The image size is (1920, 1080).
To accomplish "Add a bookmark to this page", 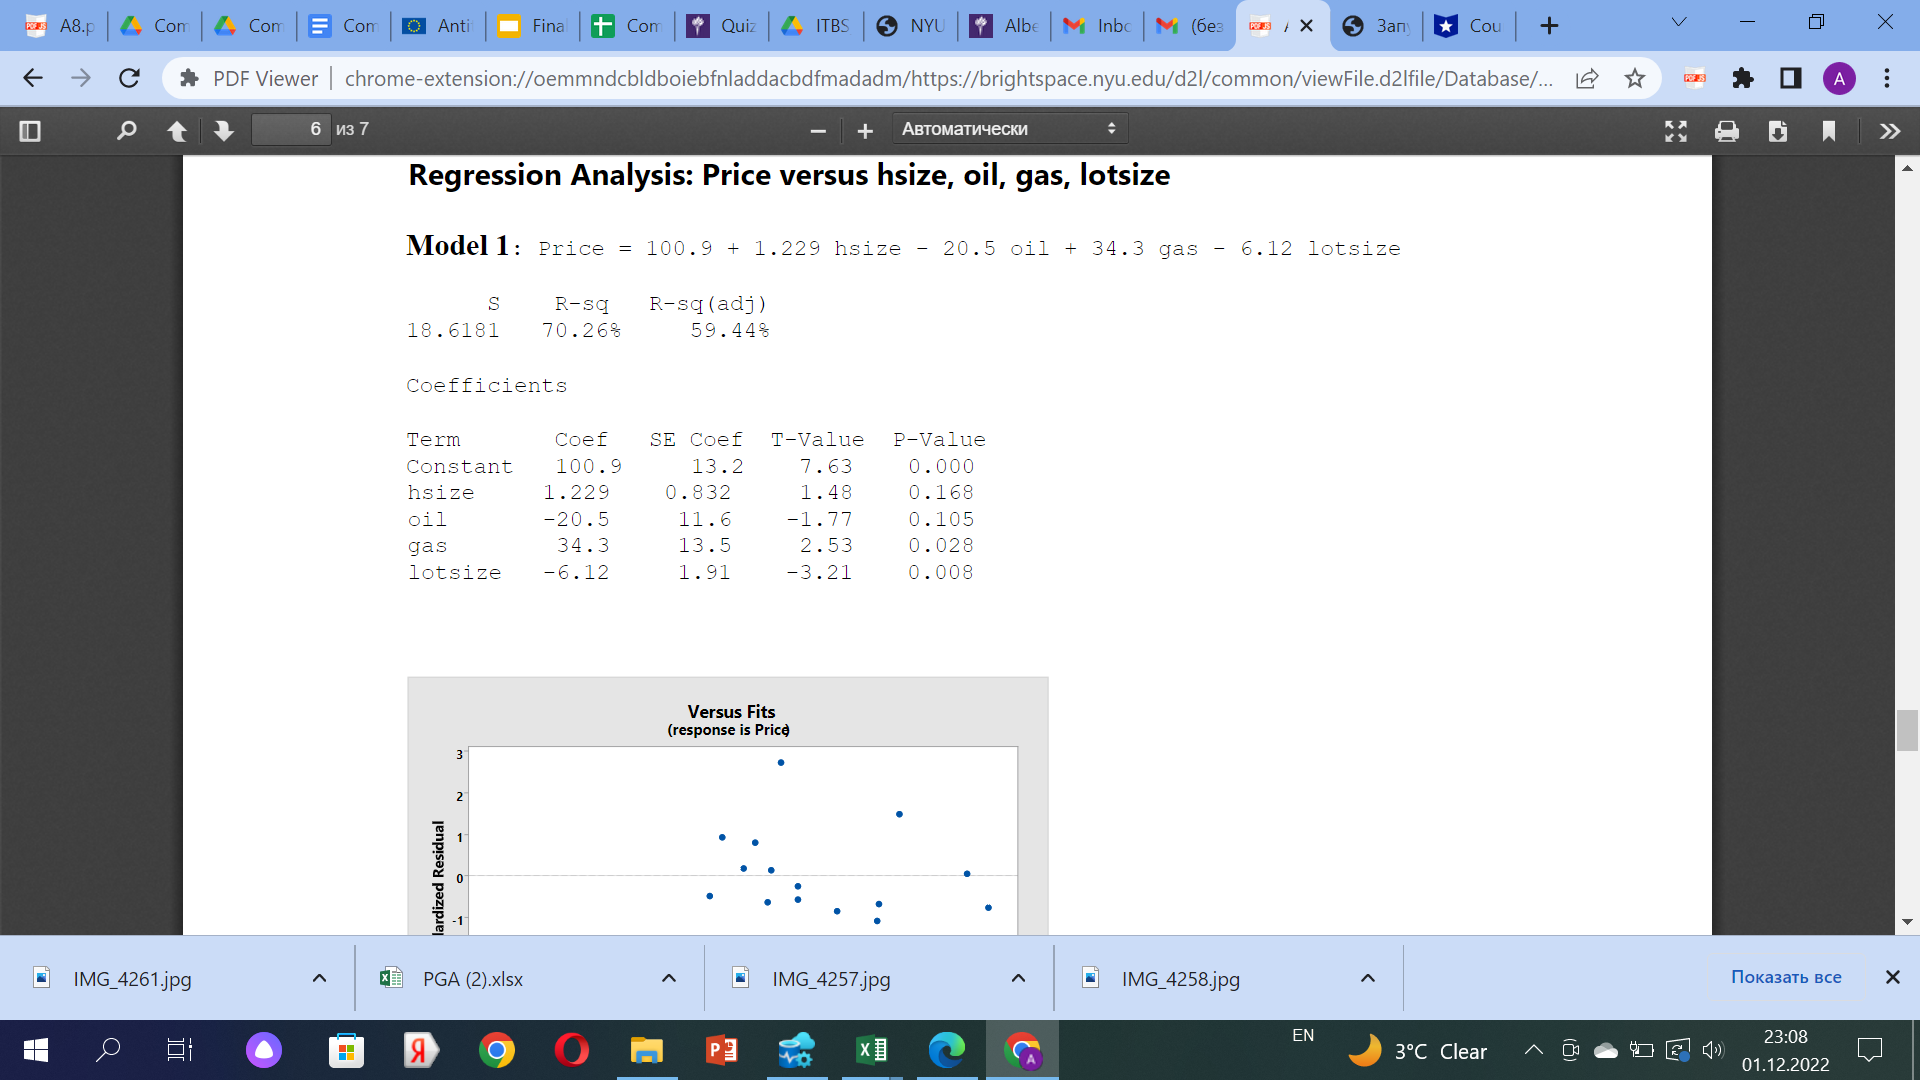I will [1829, 130].
